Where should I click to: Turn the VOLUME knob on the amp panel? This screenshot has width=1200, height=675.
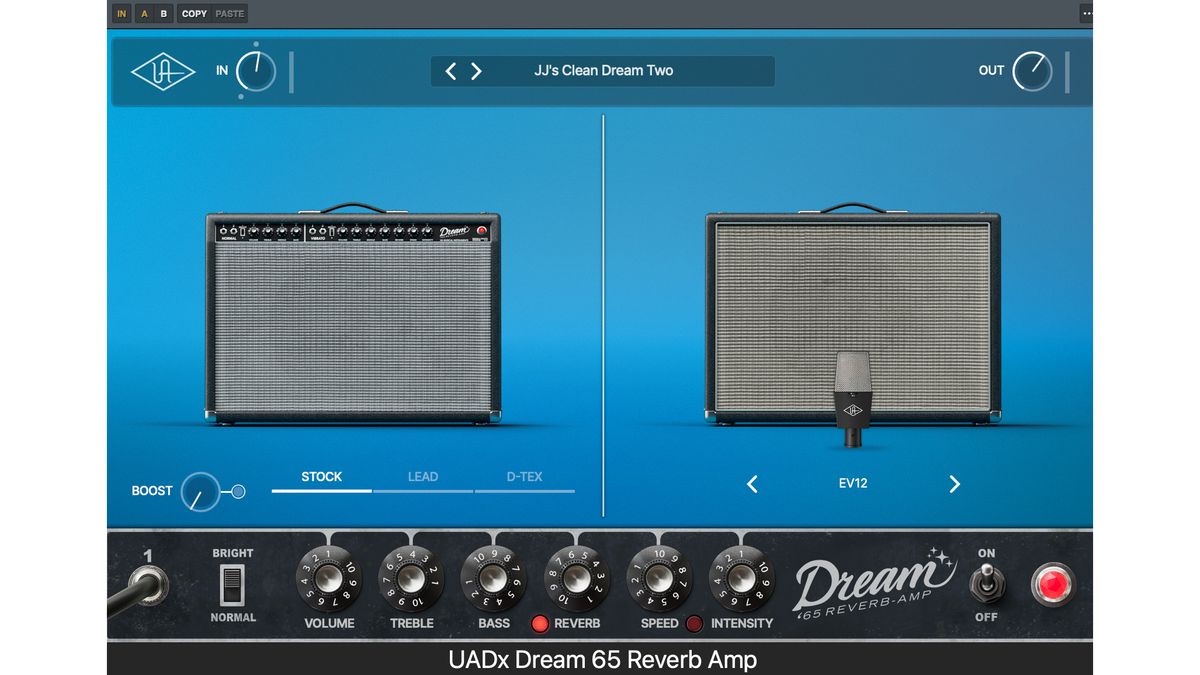(x=328, y=580)
